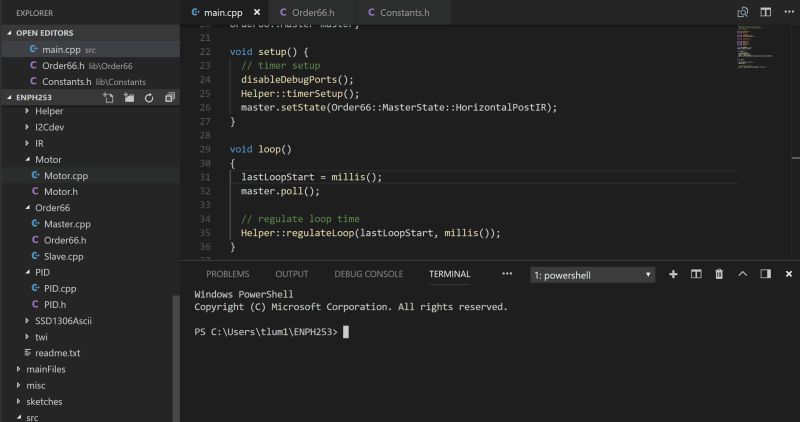Viewport: 800px width, 422px height.
Task: Click the void setup() line
Action: 269,52
